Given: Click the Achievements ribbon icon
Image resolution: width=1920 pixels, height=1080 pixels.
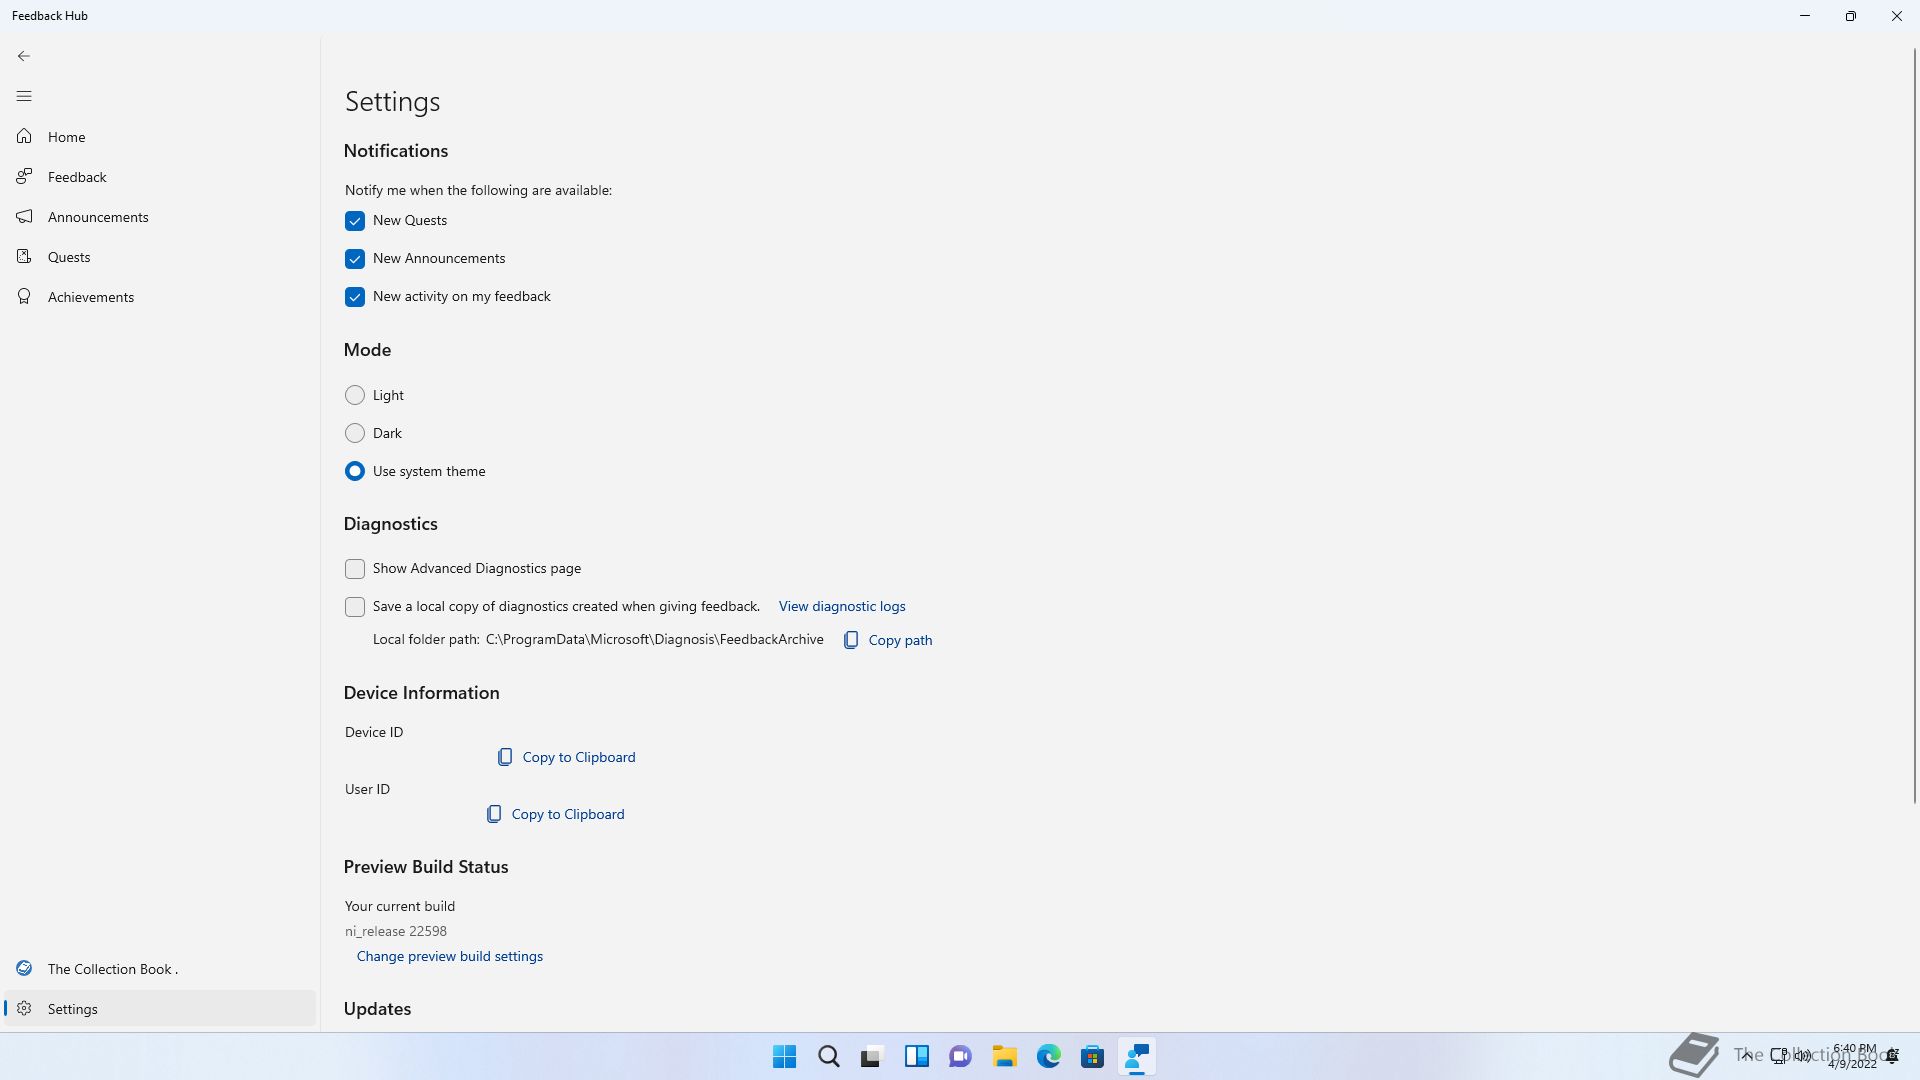Looking at the screenshot, I should pos(24,296).
